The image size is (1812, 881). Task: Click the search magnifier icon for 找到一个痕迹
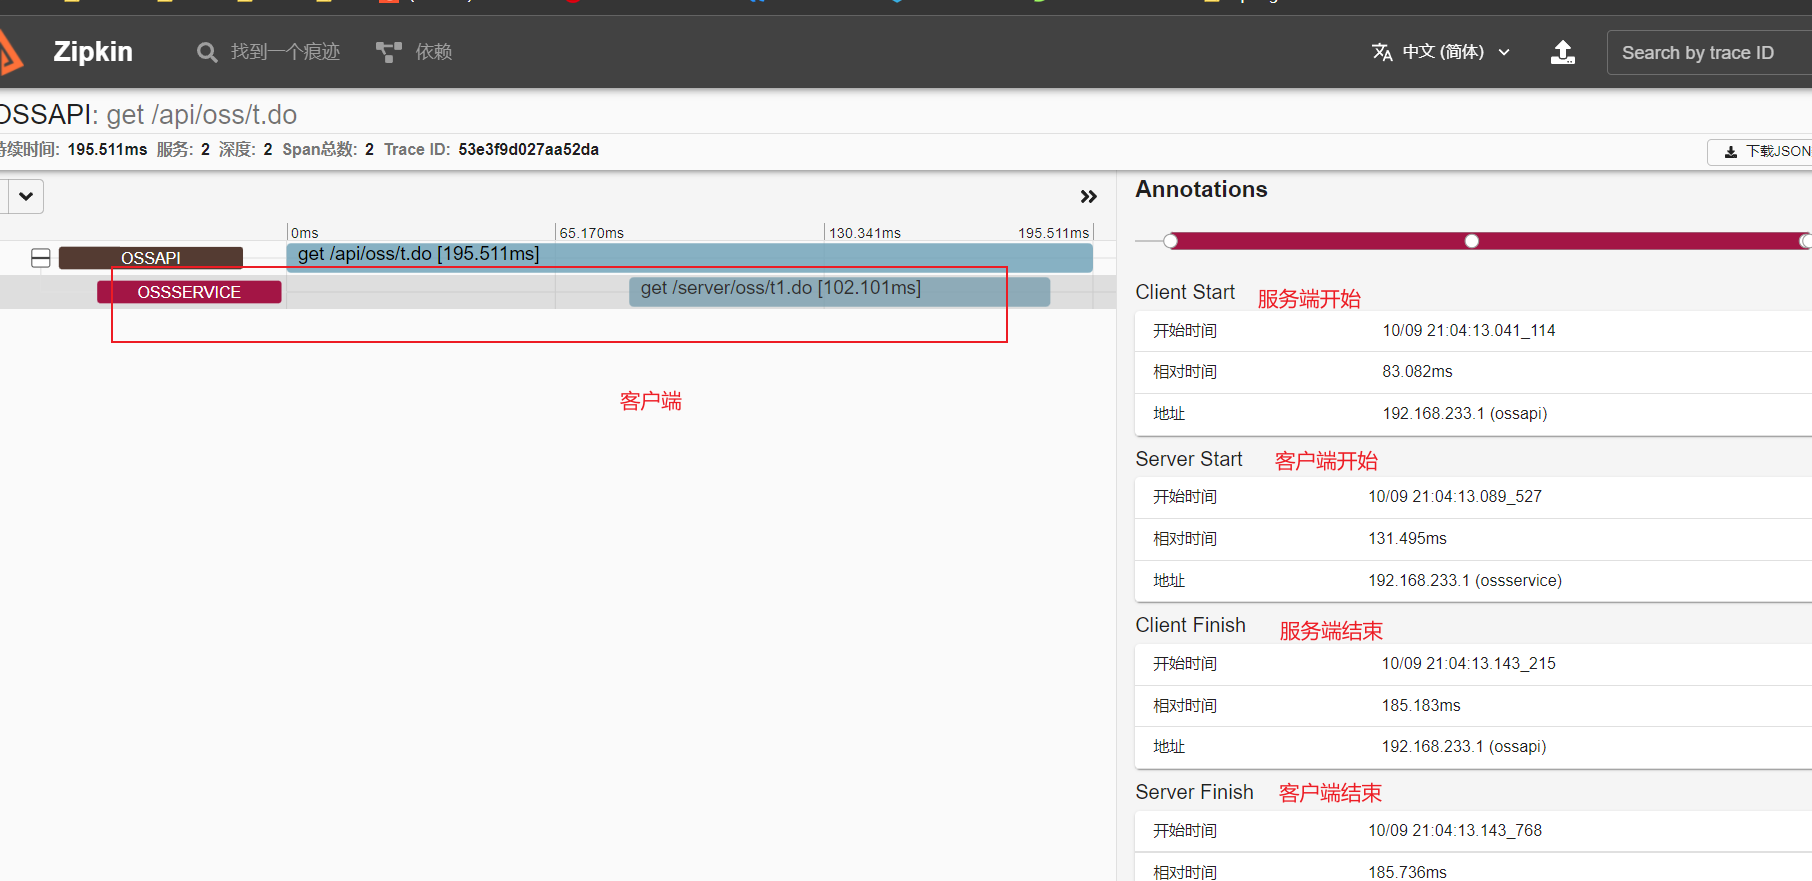click(207, 52)
